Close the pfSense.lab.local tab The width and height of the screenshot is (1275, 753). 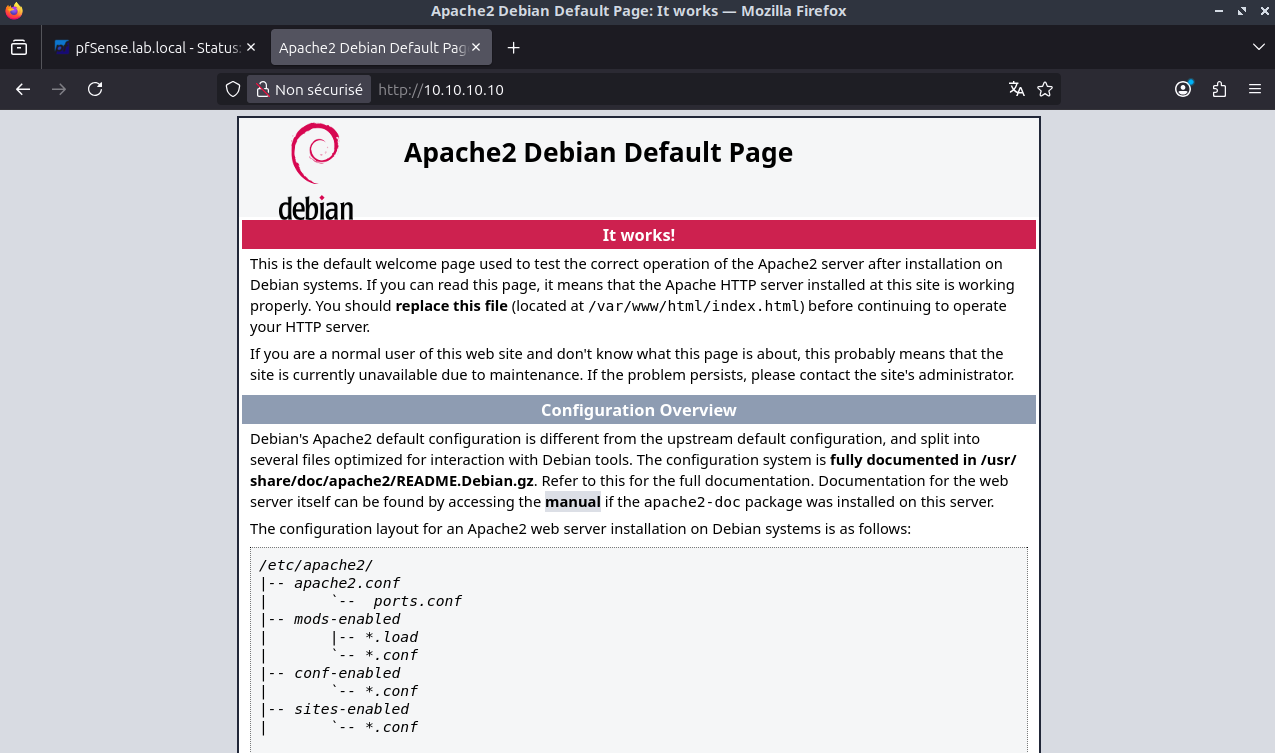[250, 47]
